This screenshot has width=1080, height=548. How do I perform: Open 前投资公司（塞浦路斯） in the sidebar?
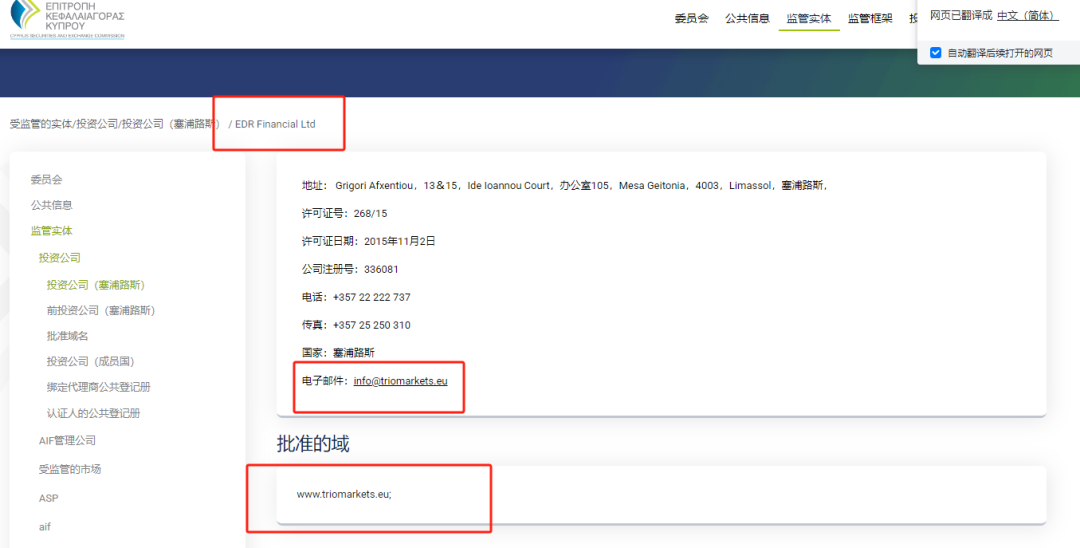101,310
